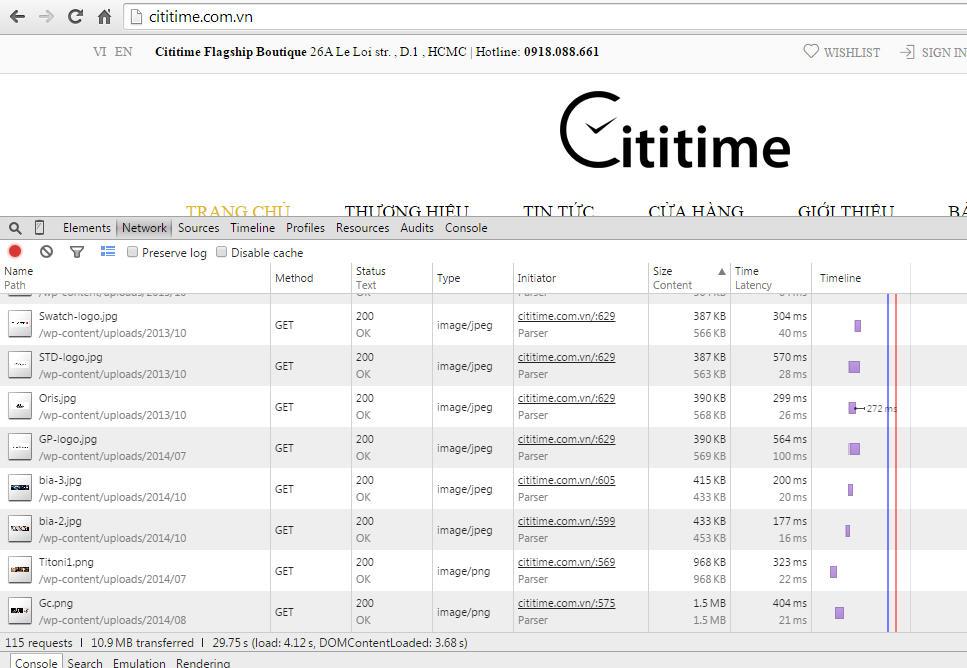
Task: Click the SIGN IN link
Action: (x=933, y=52)
